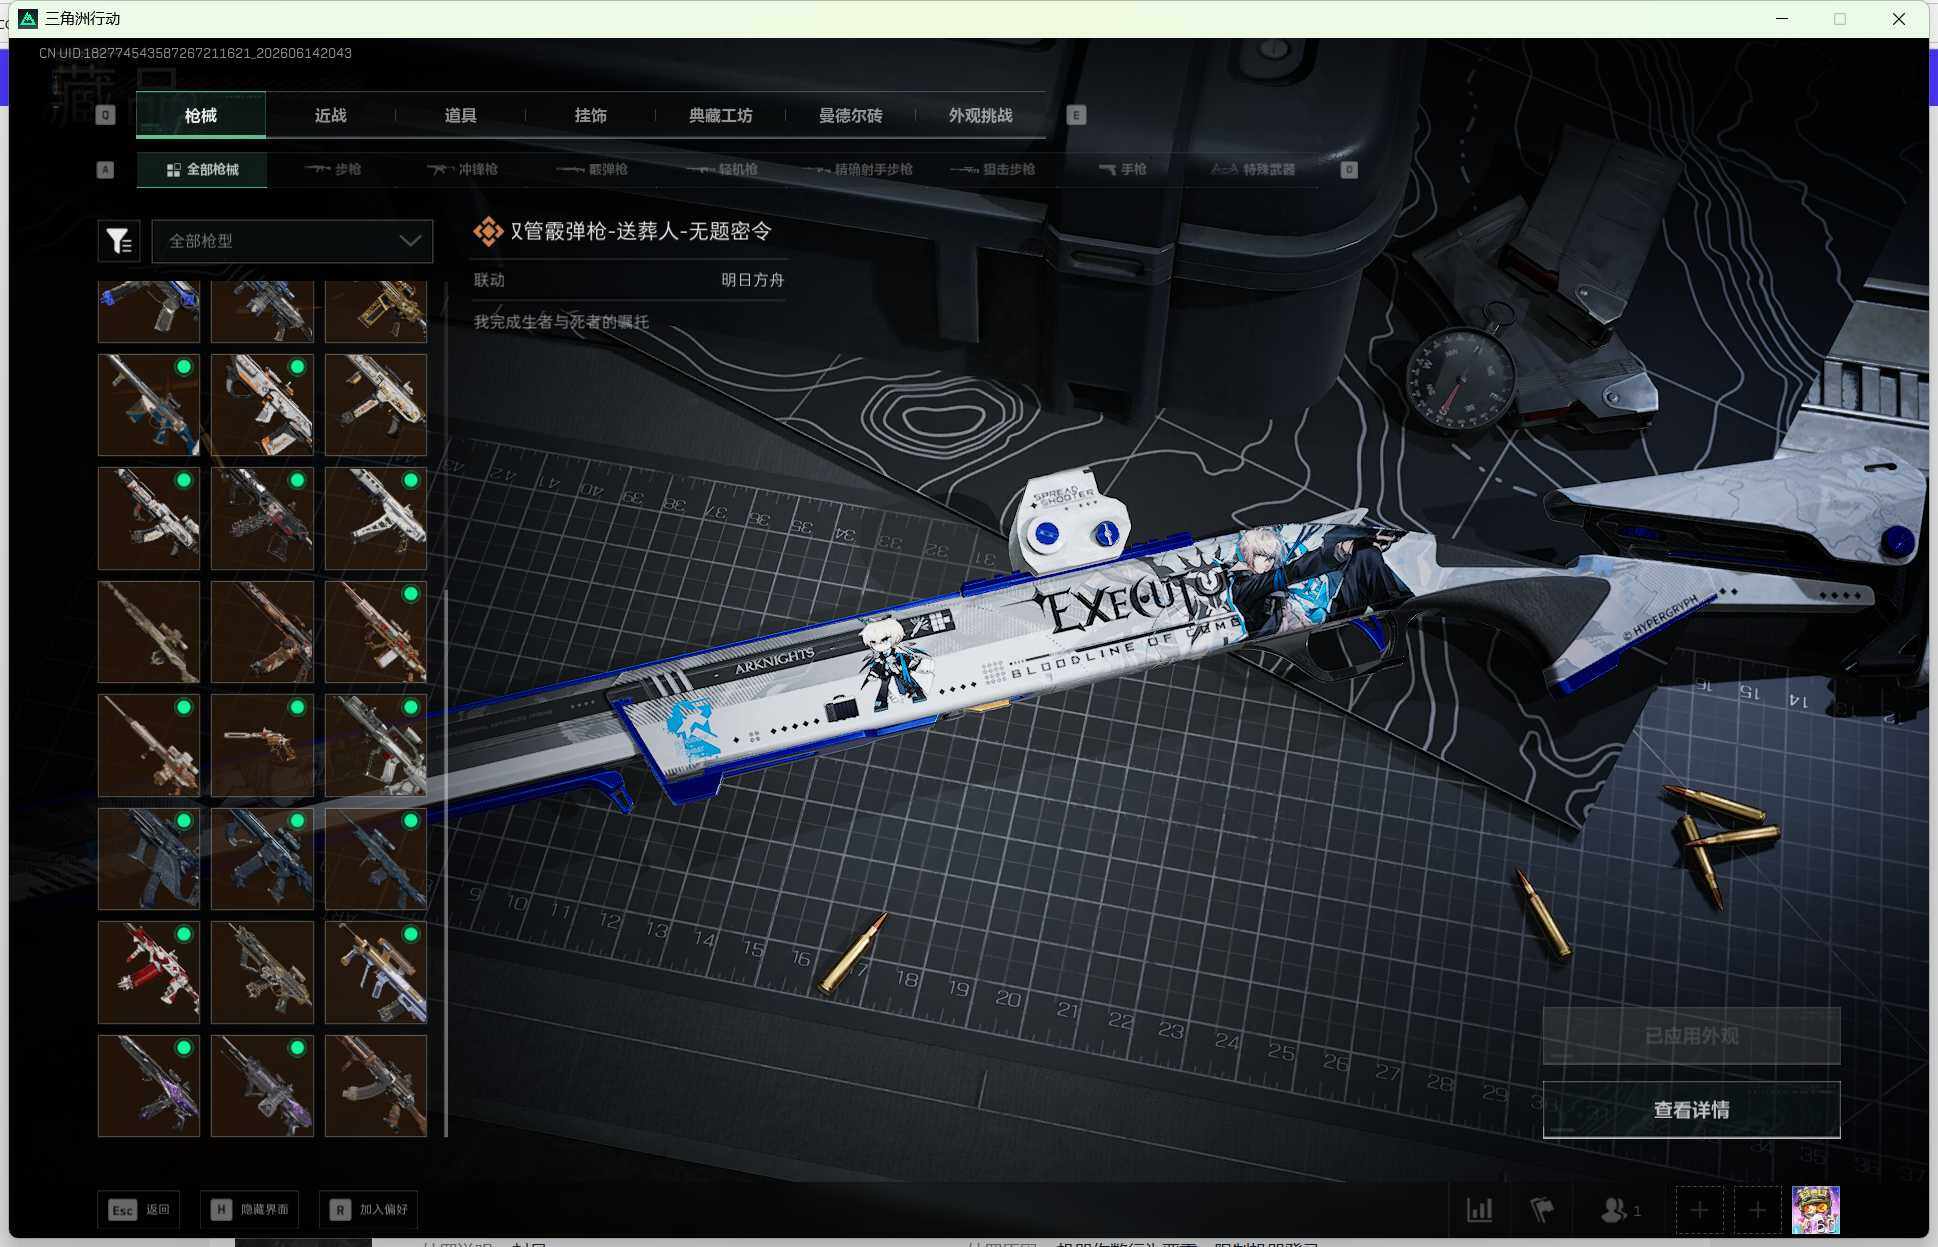Open the 外观挑战 tab
Screen dimensions: 1938x1247
[x=981, y=116]
